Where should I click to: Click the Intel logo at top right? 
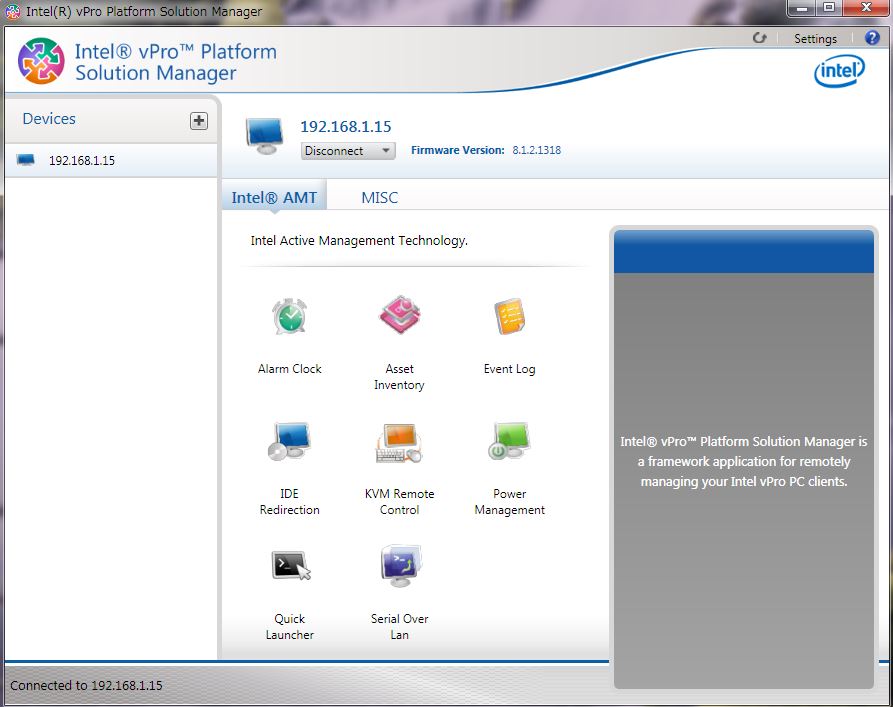tap(839, 71)
